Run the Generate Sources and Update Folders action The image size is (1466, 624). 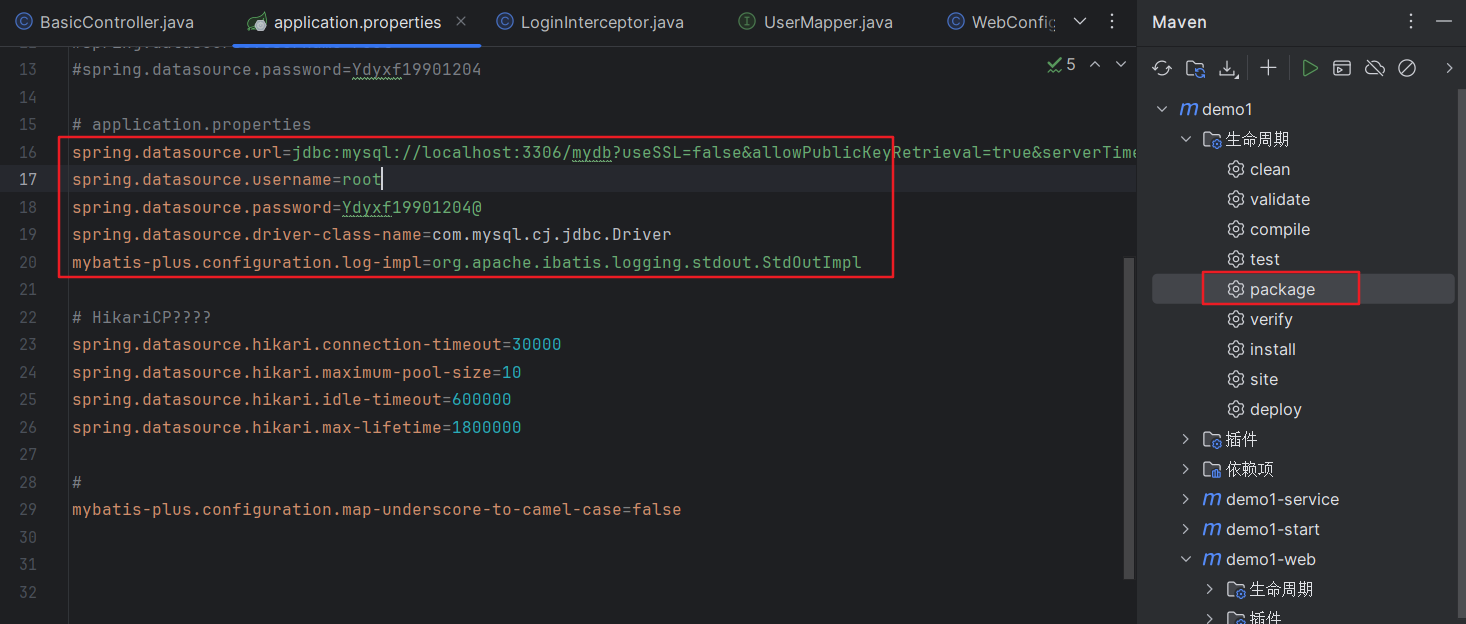pyautogui.click(x=1195, y=68)
